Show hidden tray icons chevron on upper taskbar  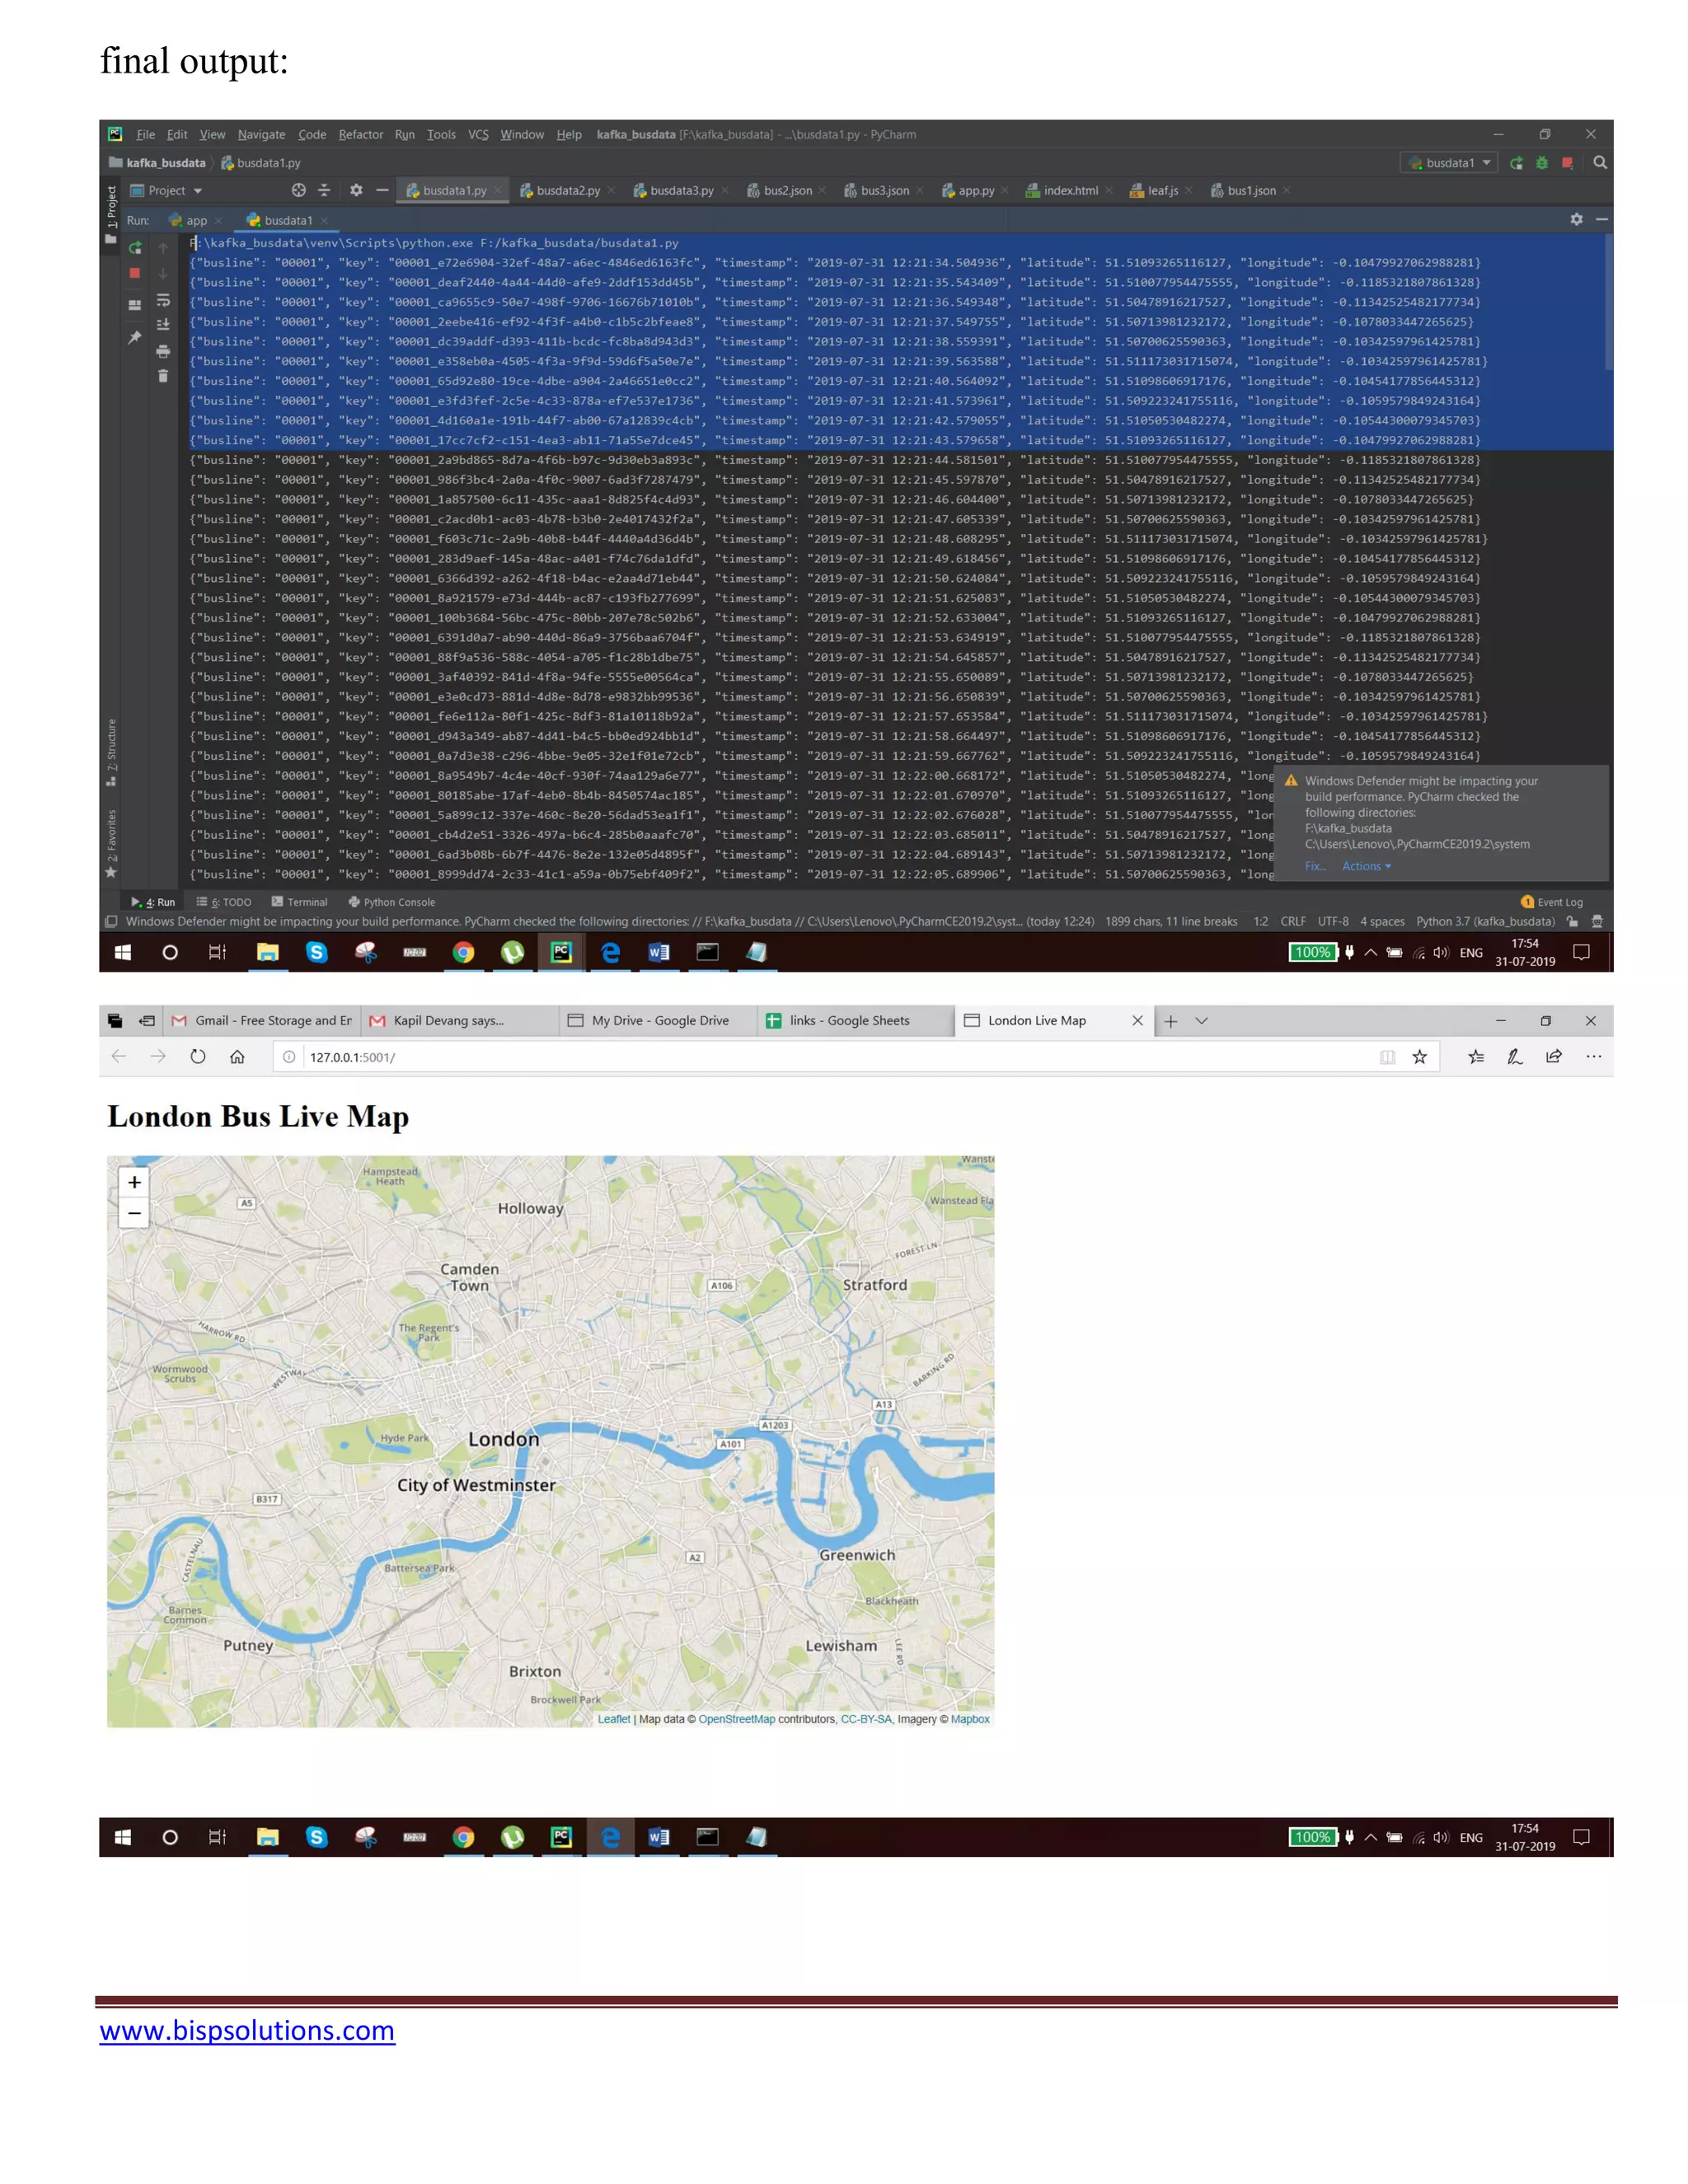1370,952
